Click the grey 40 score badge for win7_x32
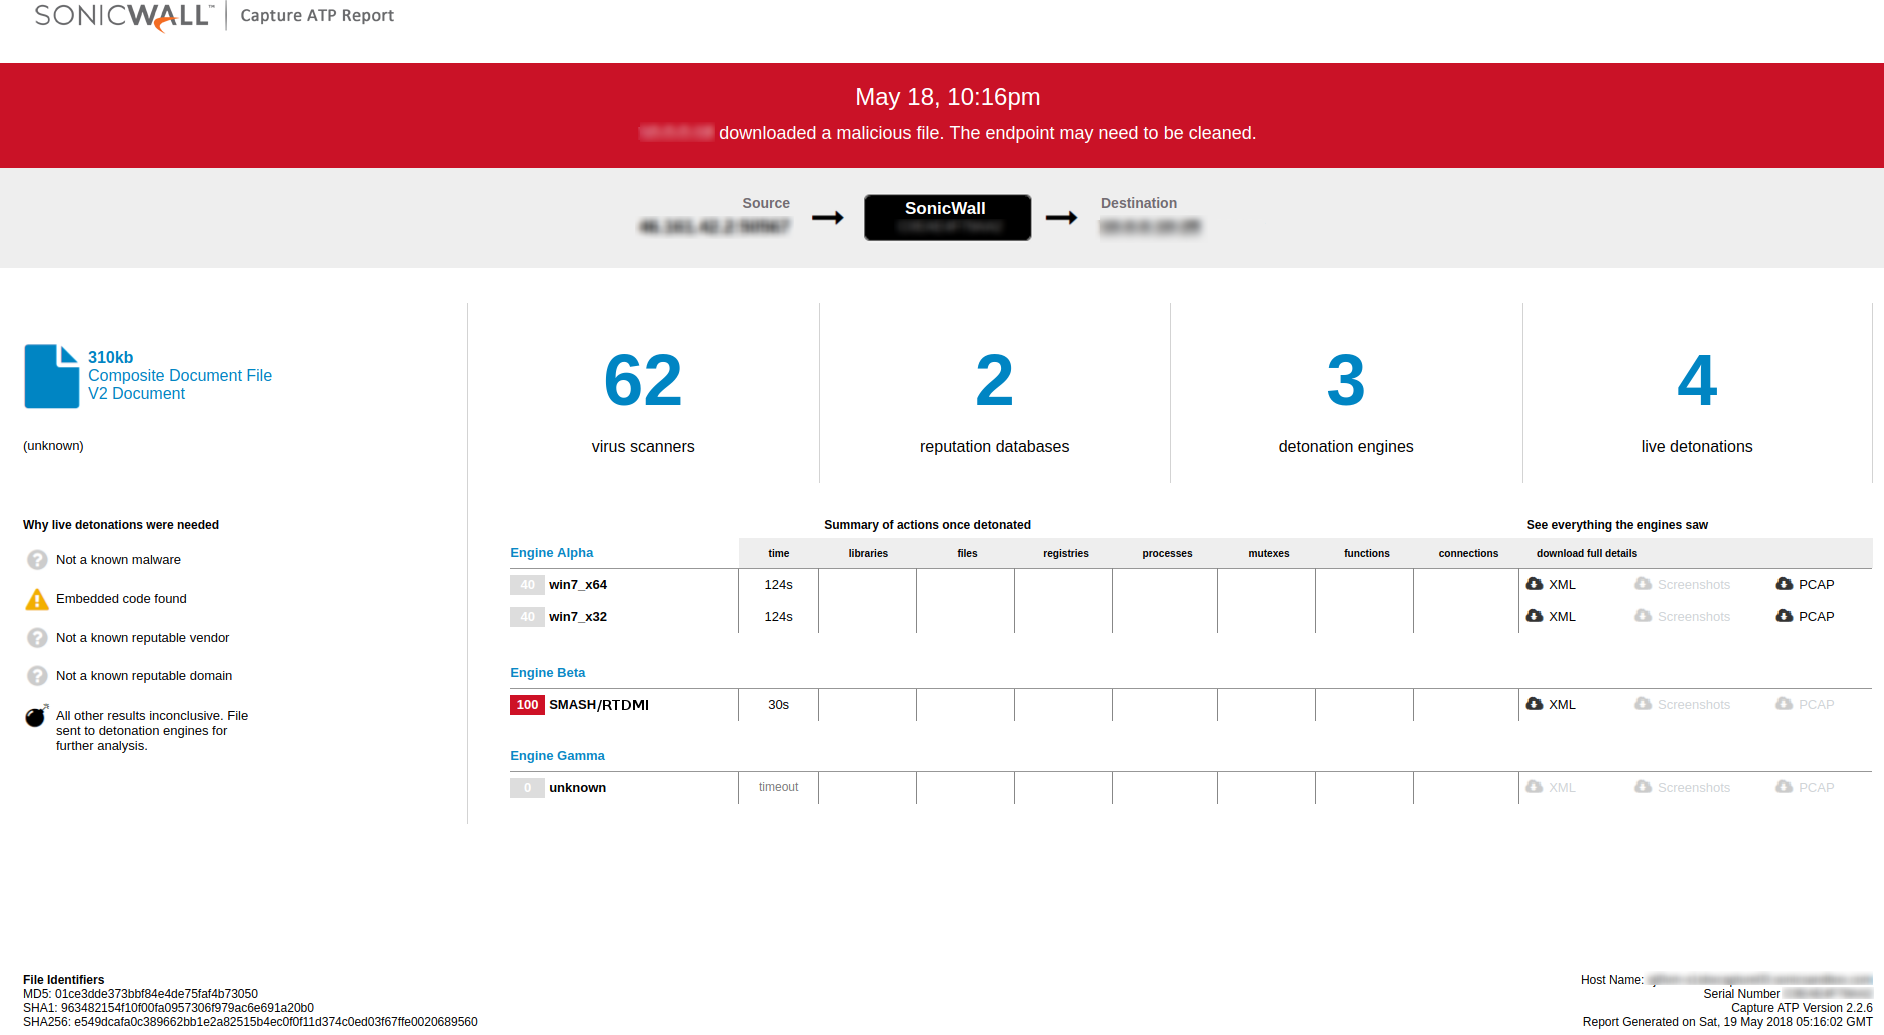This screenshot has height=1035, width=1884. pyautogui.click(x=527, y=617)
